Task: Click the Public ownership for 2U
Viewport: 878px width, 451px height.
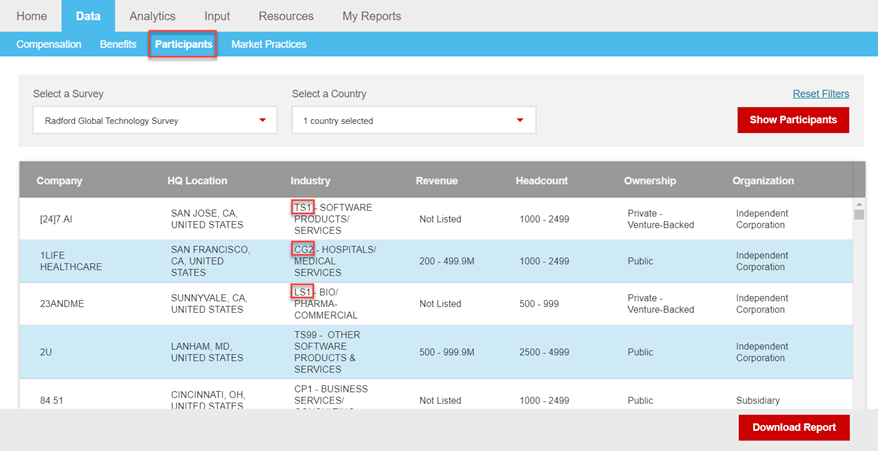Action: pyautogui.click(x=640, y=352)
